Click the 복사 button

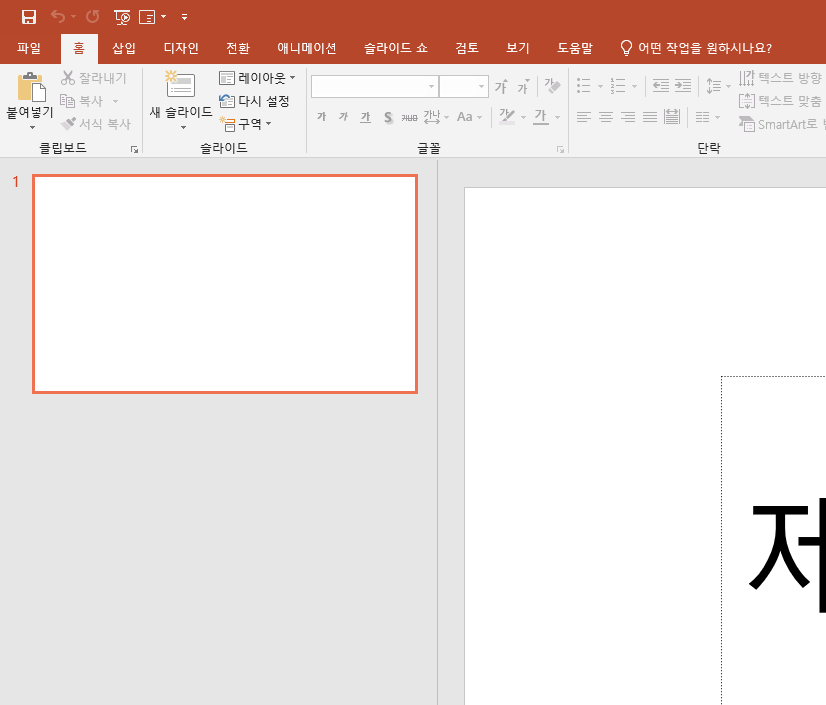[x=82, y=101]
